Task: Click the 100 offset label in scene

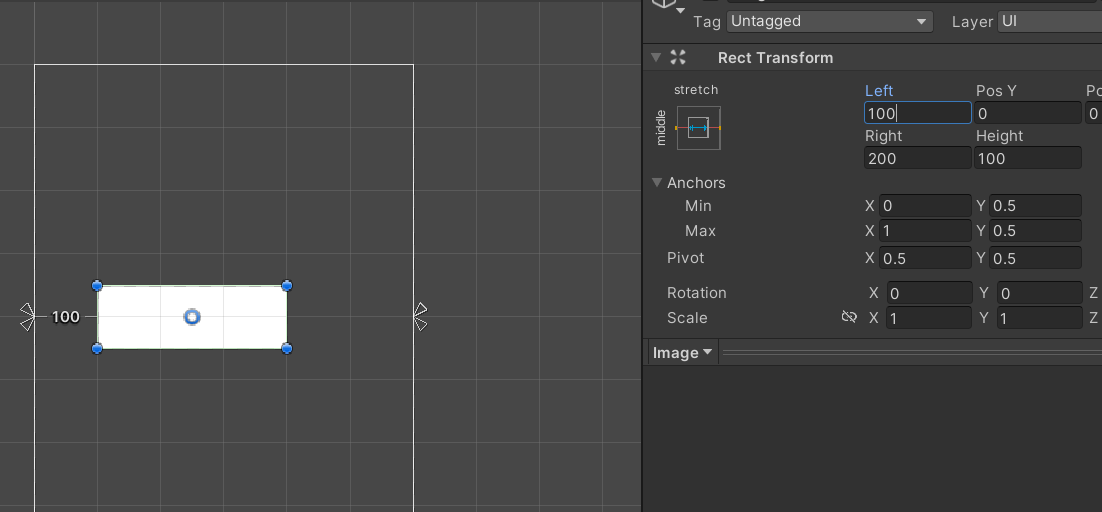Action: (65, 317)
